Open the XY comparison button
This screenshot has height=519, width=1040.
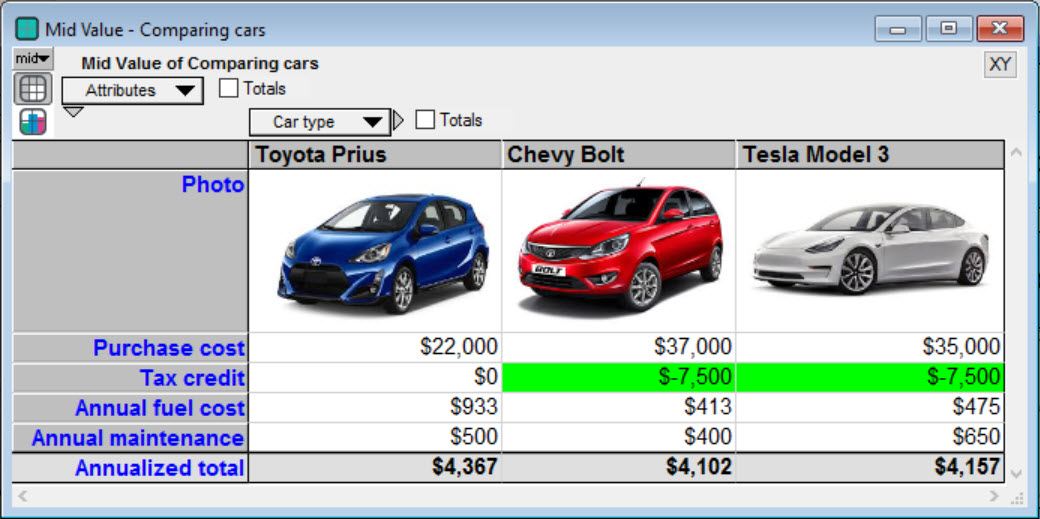[1000, 64]
